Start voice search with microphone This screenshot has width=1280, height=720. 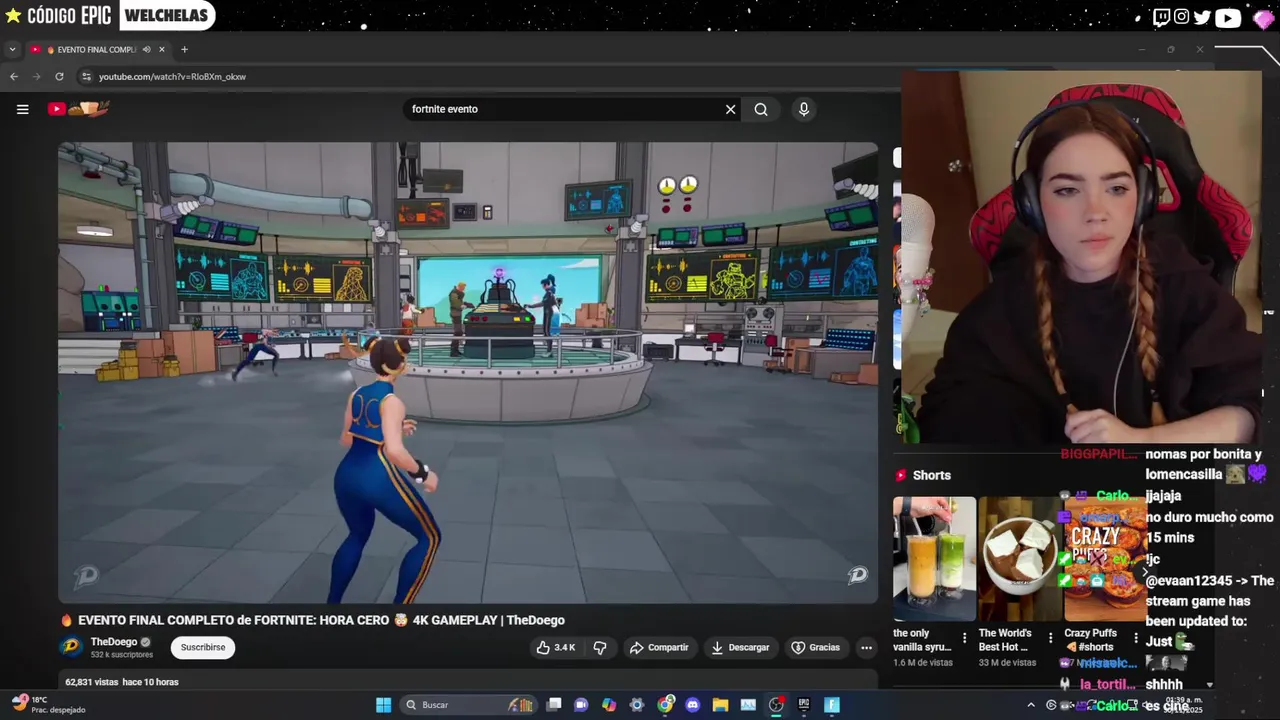(803, 109)
